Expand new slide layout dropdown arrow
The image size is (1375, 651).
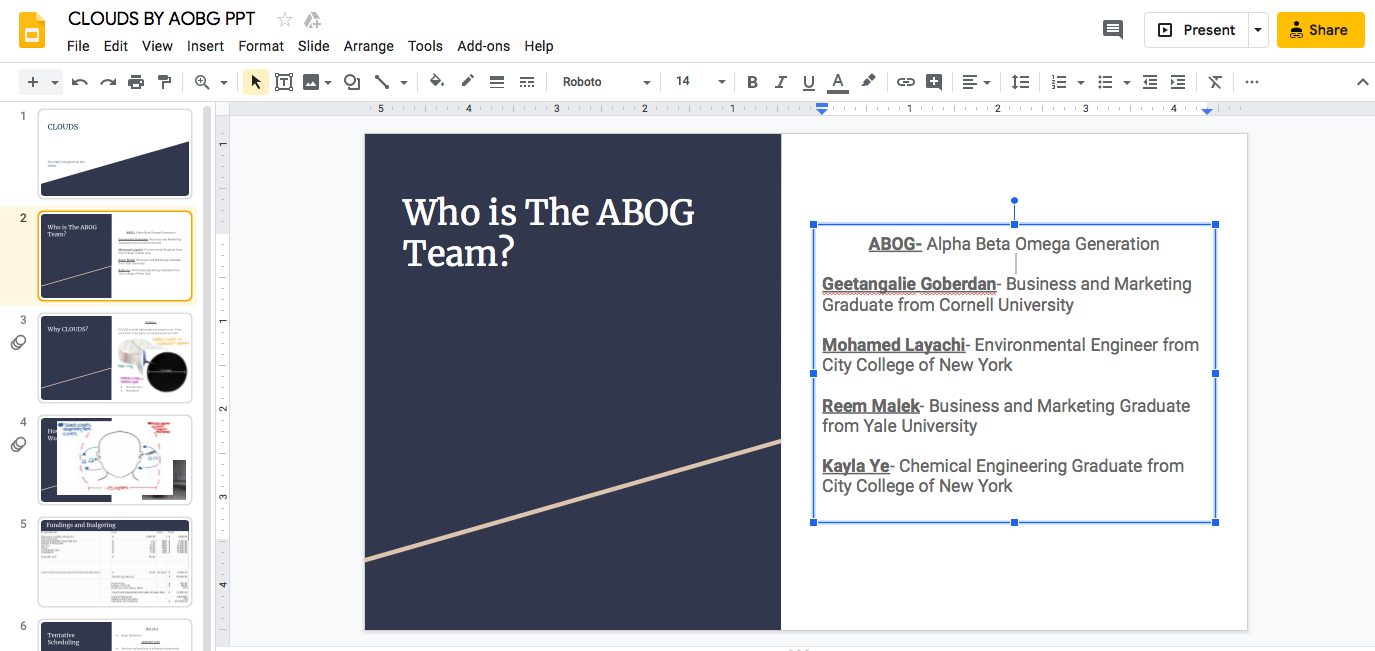tap(55, 82)
